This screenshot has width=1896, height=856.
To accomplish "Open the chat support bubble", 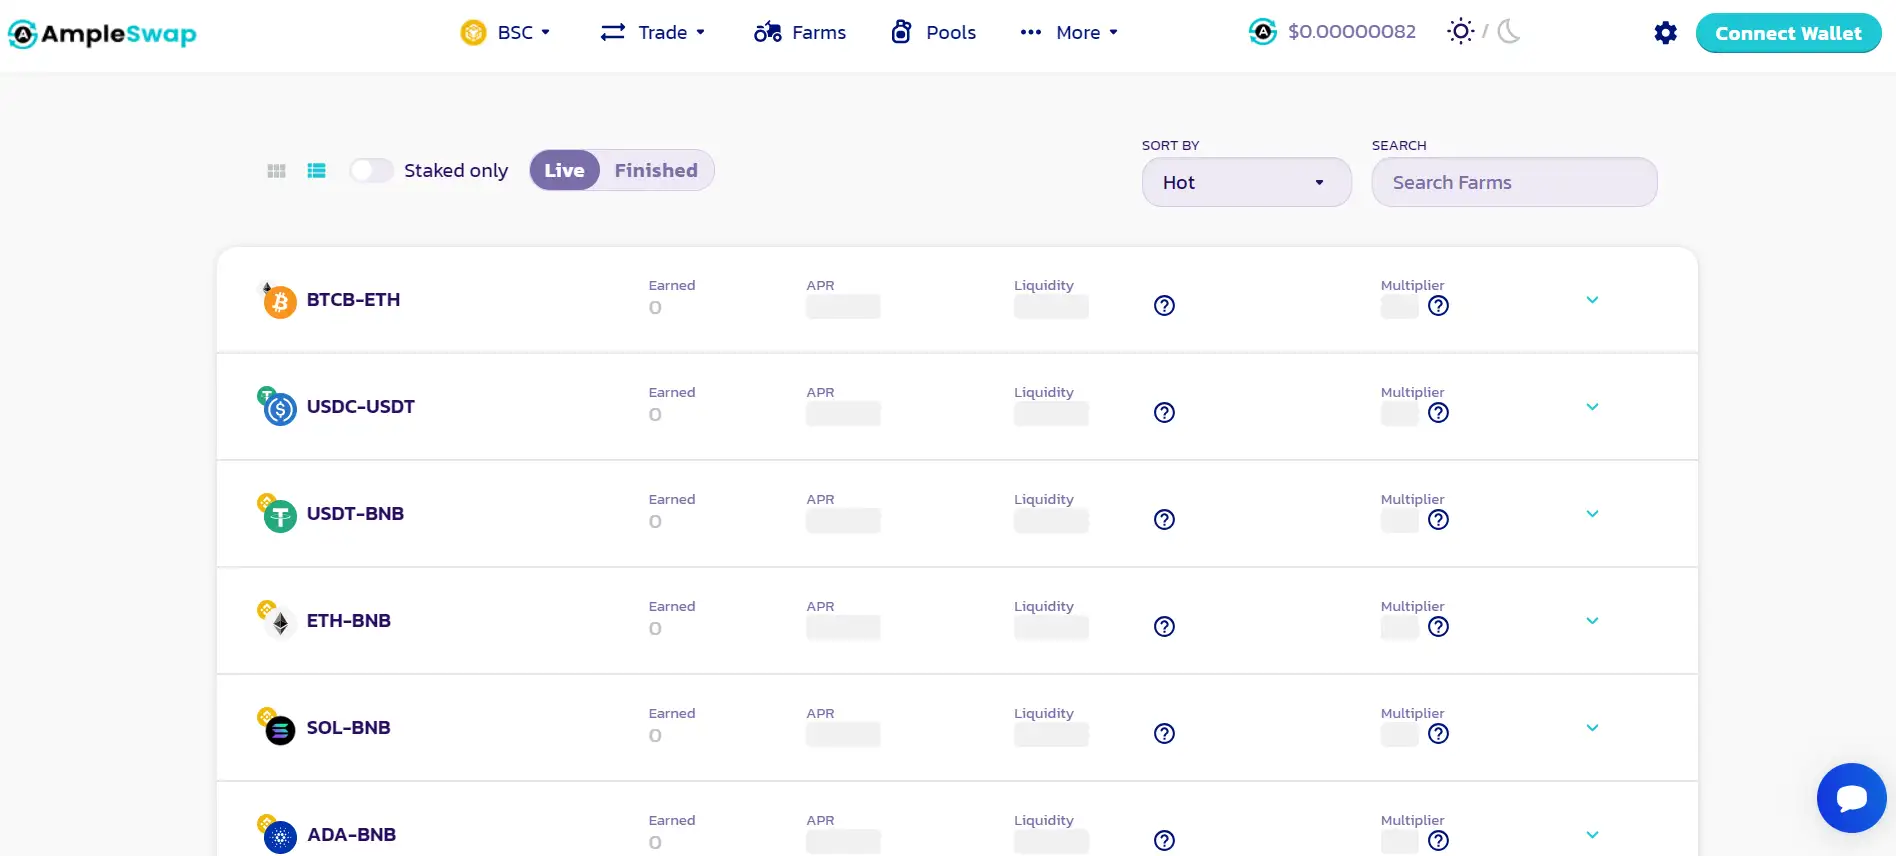I will click(x=1851, y=798).
